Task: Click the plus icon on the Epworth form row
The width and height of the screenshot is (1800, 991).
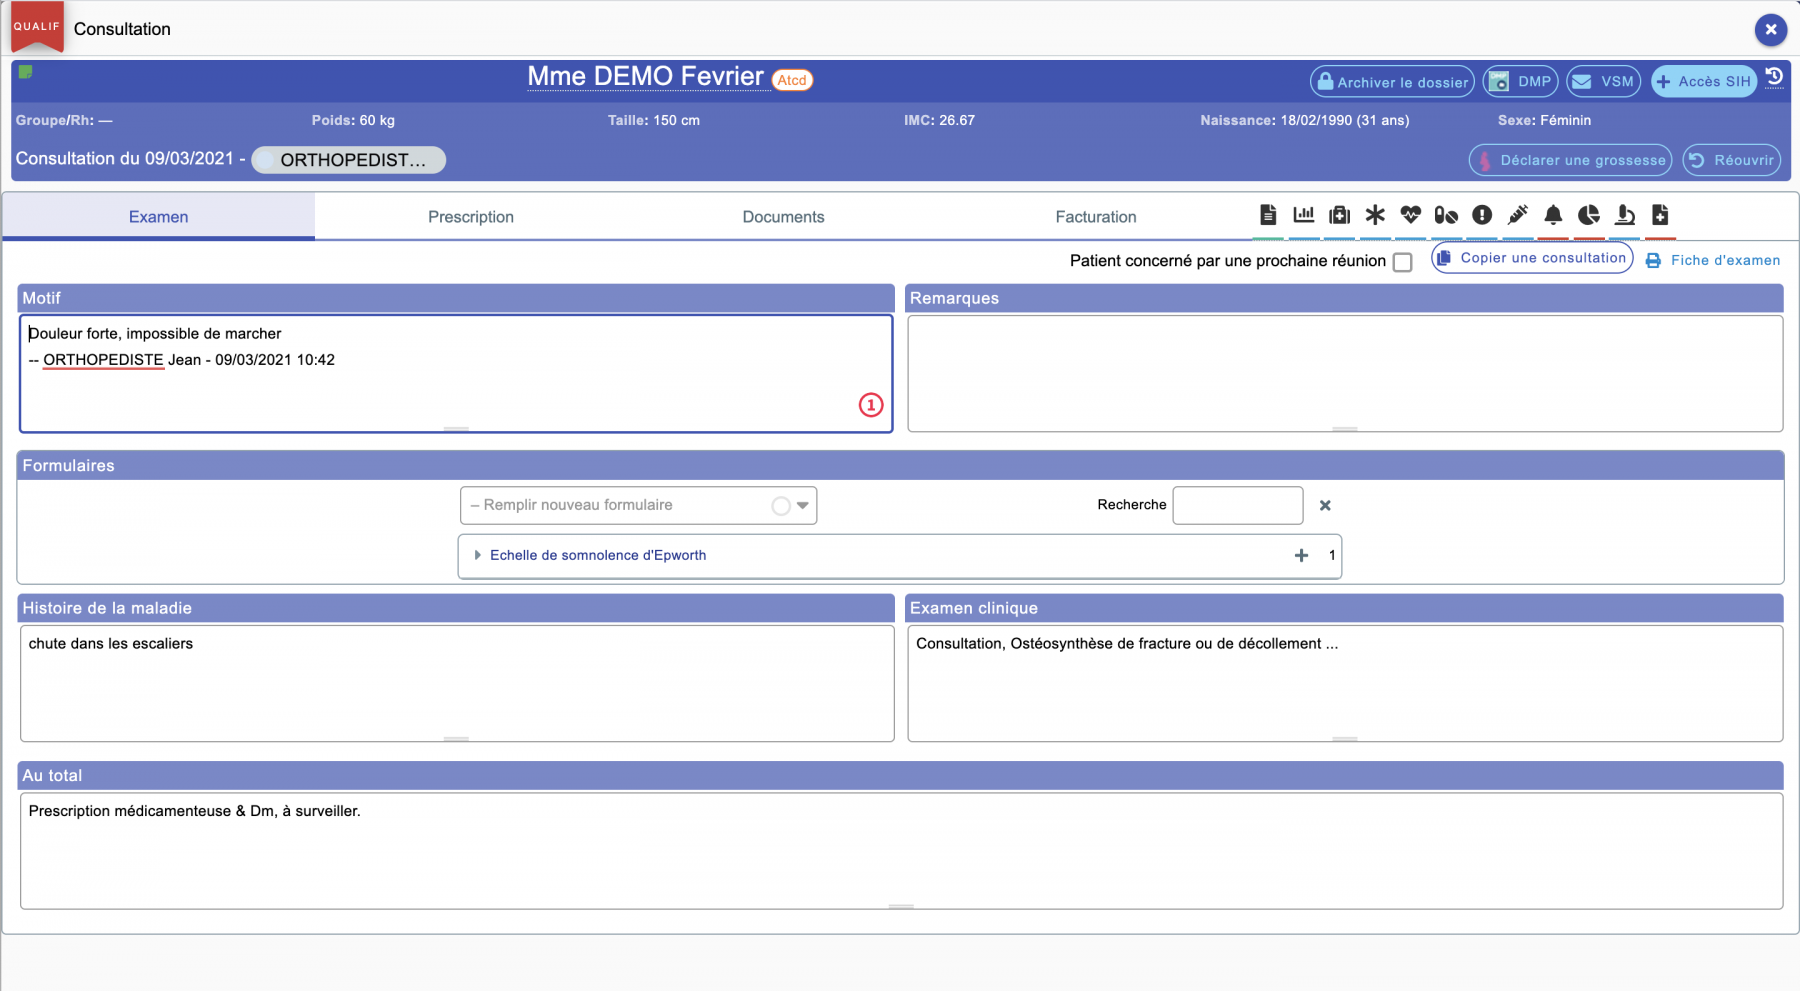Action: [1301, 556]
